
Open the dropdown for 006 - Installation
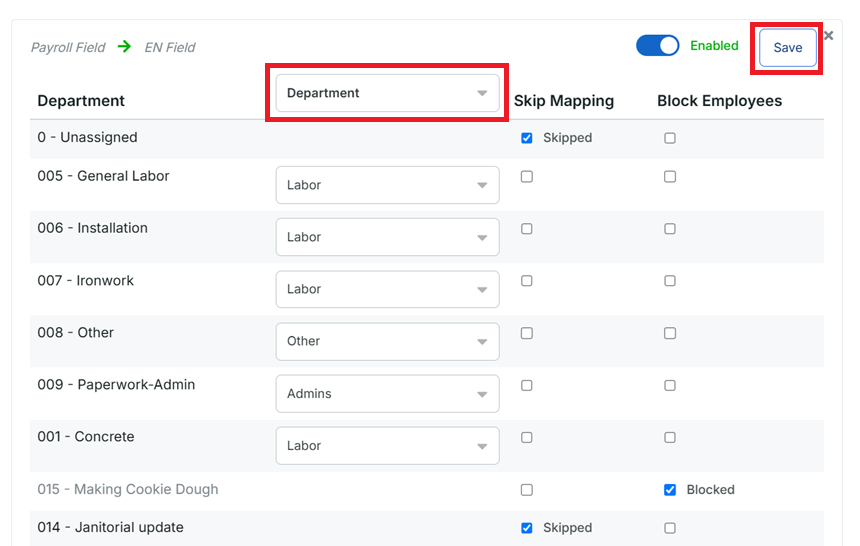[x=387, y=237]
